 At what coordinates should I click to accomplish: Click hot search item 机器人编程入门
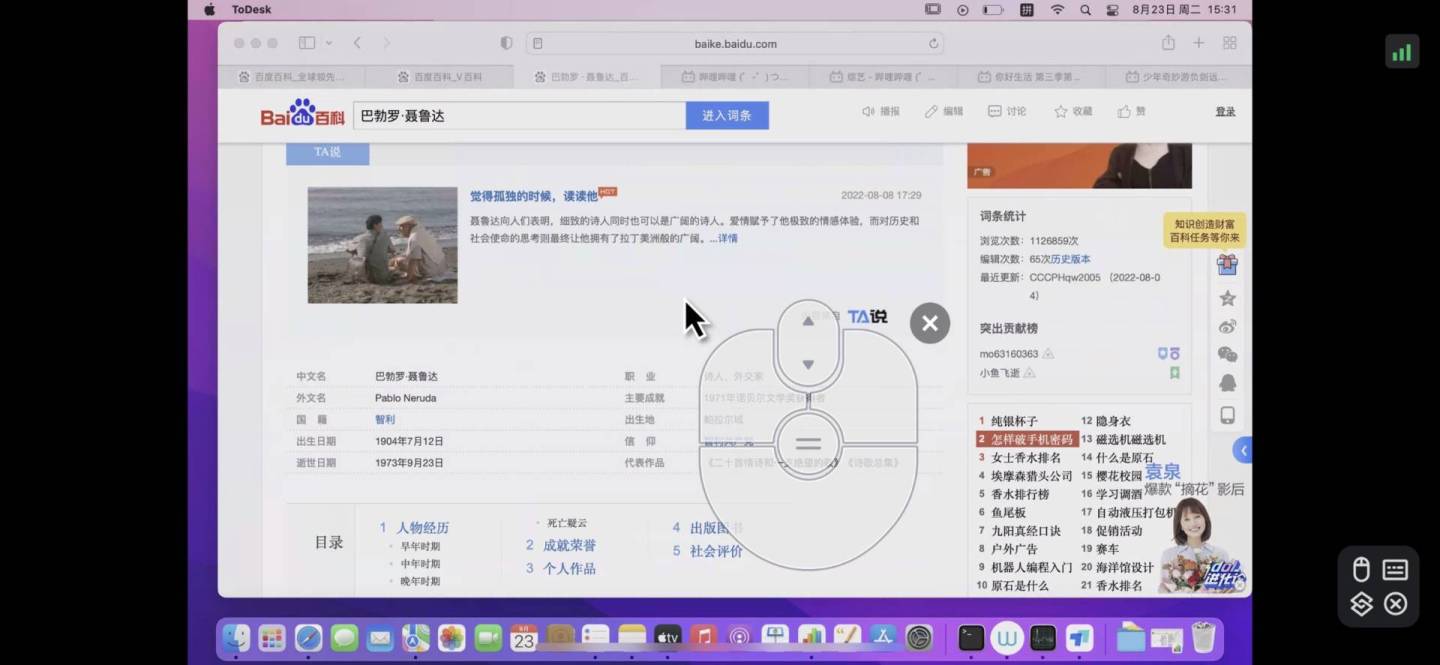[x=1031, y=568]
